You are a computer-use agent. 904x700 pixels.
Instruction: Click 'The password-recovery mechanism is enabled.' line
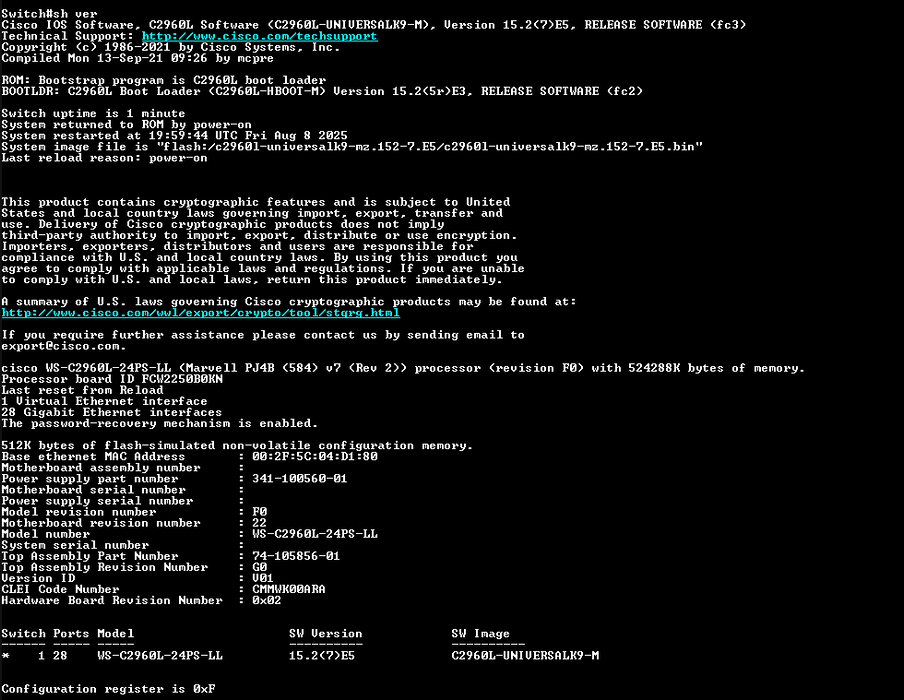tap(160, 423)
